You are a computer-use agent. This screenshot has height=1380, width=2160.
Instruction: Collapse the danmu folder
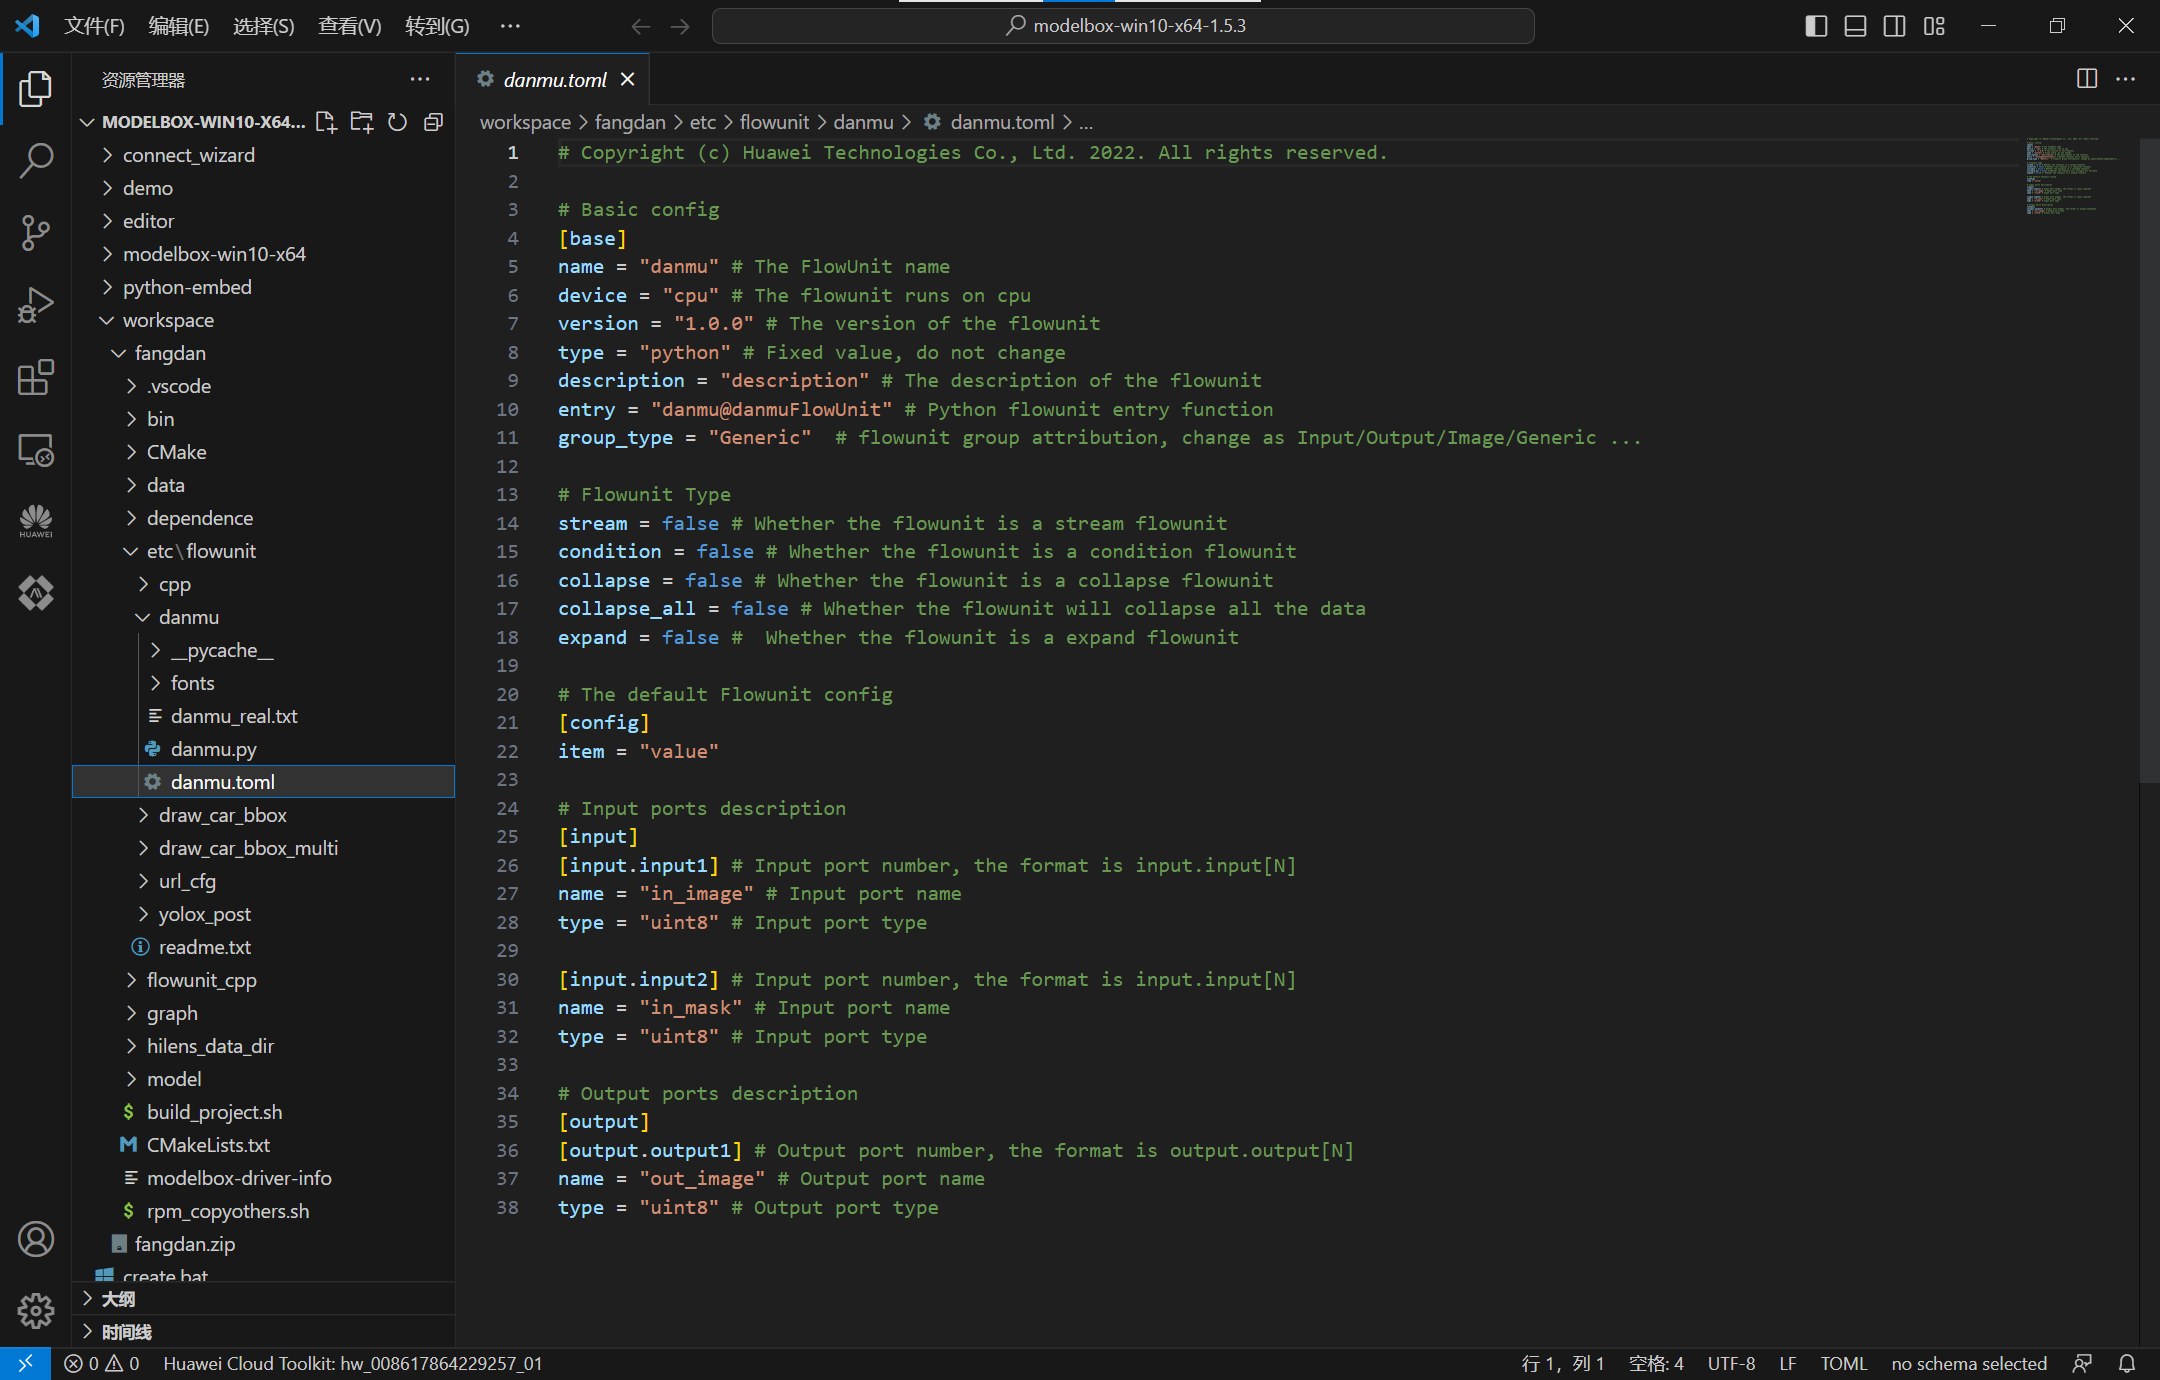[188, 617]
